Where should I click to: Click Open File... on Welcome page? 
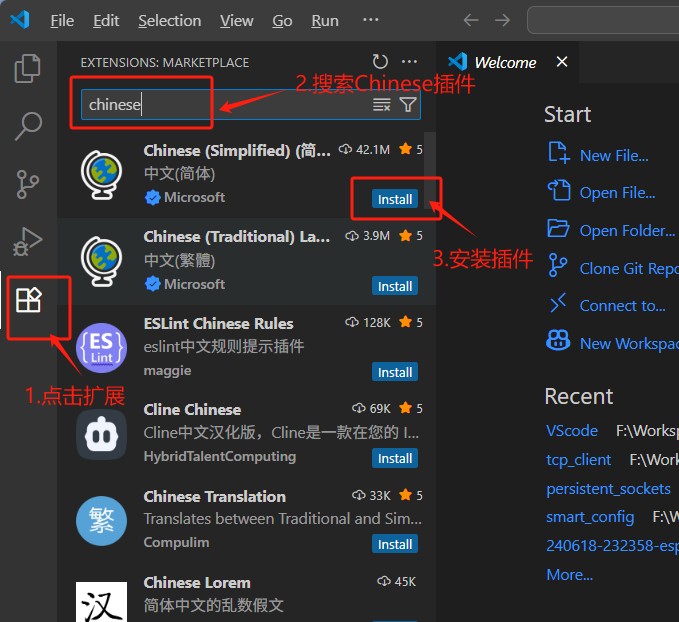pyautogui.click(x=617, y=193)
